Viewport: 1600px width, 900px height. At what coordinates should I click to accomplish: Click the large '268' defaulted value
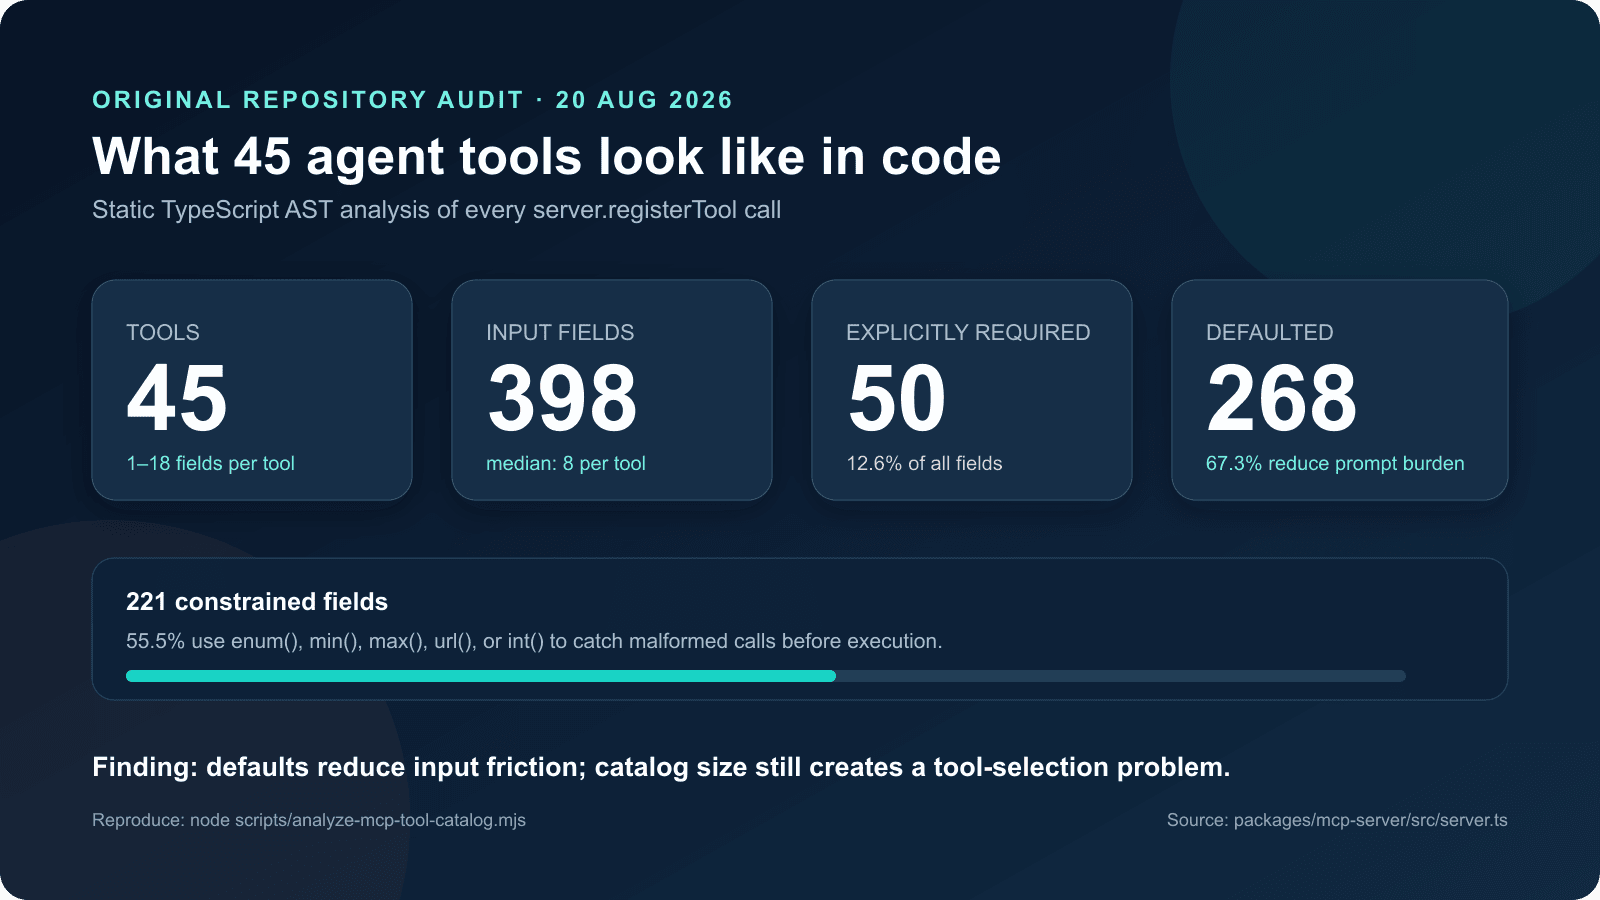tap(1282, 398)
